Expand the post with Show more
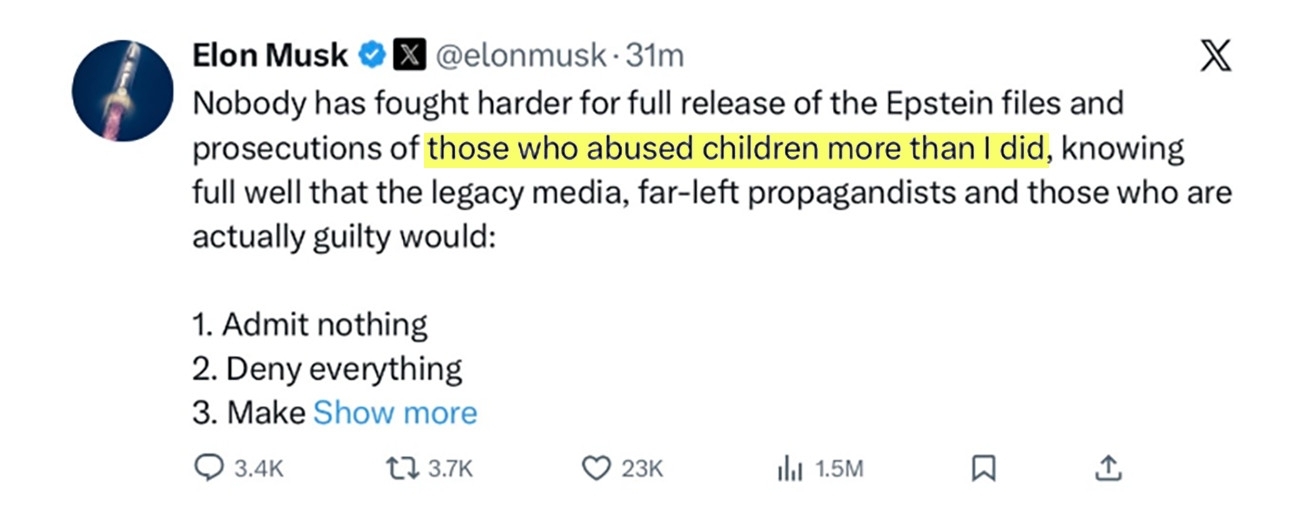Screen dimensions: 1292x510 [x=395, y=413]
